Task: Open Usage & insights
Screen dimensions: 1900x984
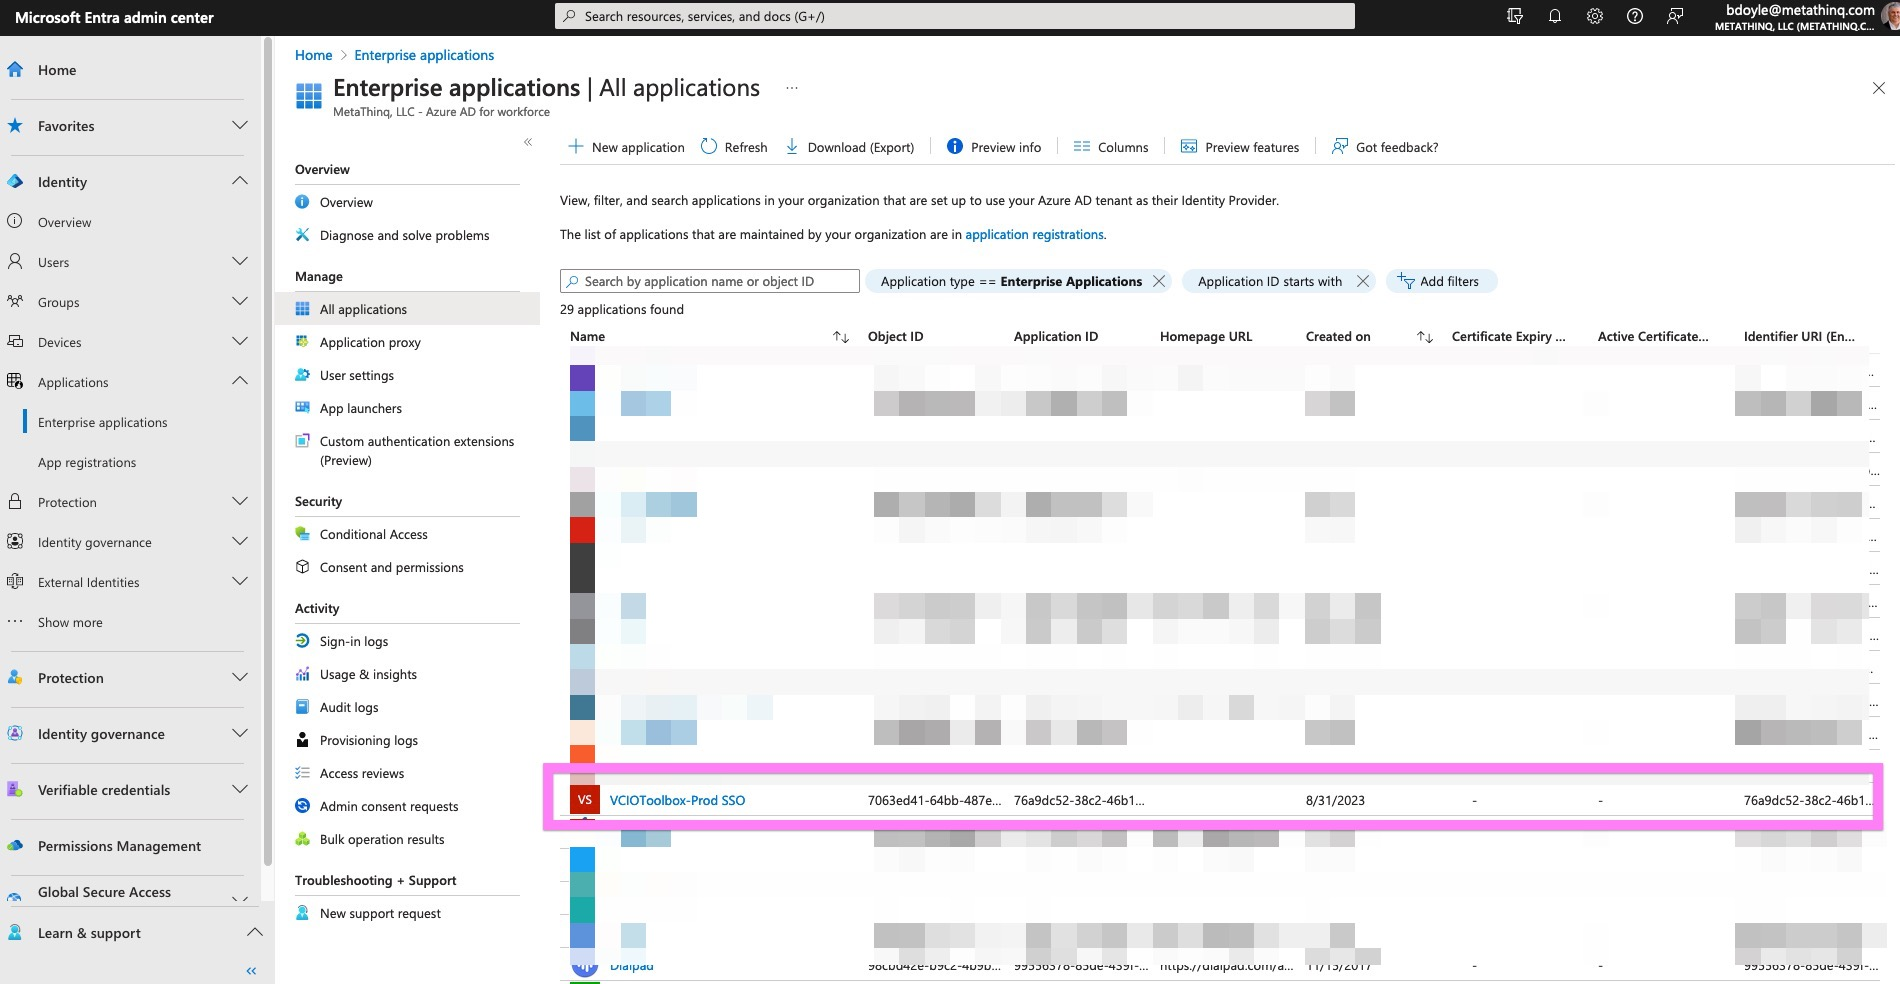Action: (368, 674)
